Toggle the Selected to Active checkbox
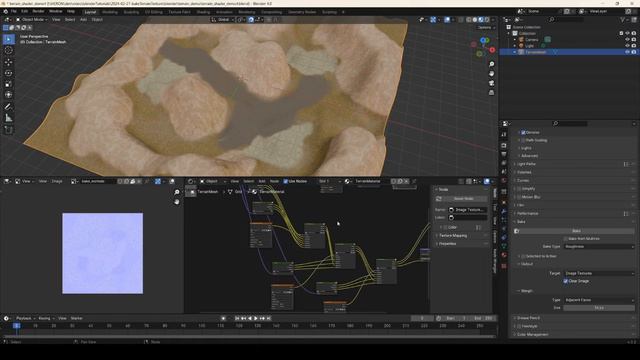This screenshot has height=360, width=640. click(523, 256)
